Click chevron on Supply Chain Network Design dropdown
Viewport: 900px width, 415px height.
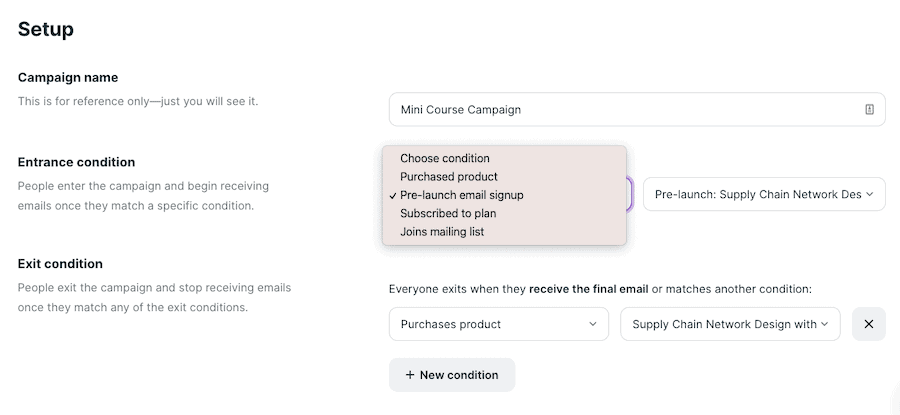click(x=825, y=324)
